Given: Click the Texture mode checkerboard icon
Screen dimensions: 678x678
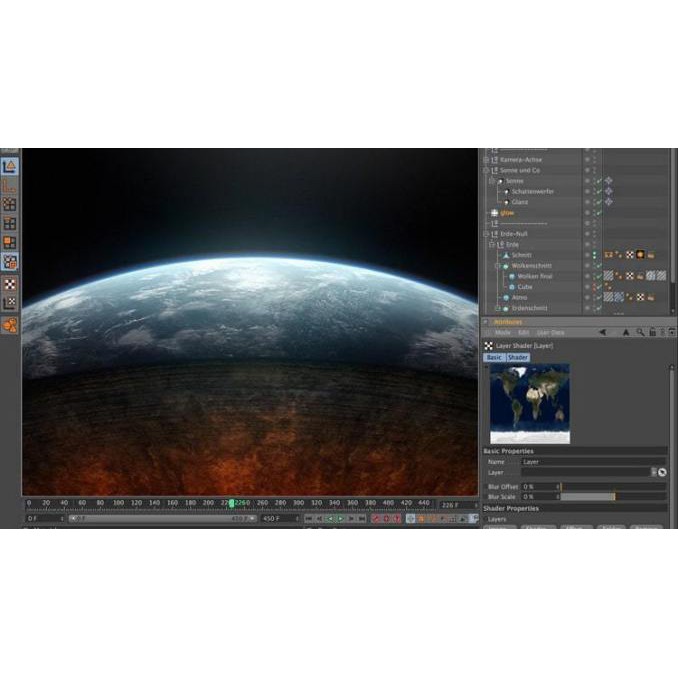Looking at the screenshot, I should point(10,283).
